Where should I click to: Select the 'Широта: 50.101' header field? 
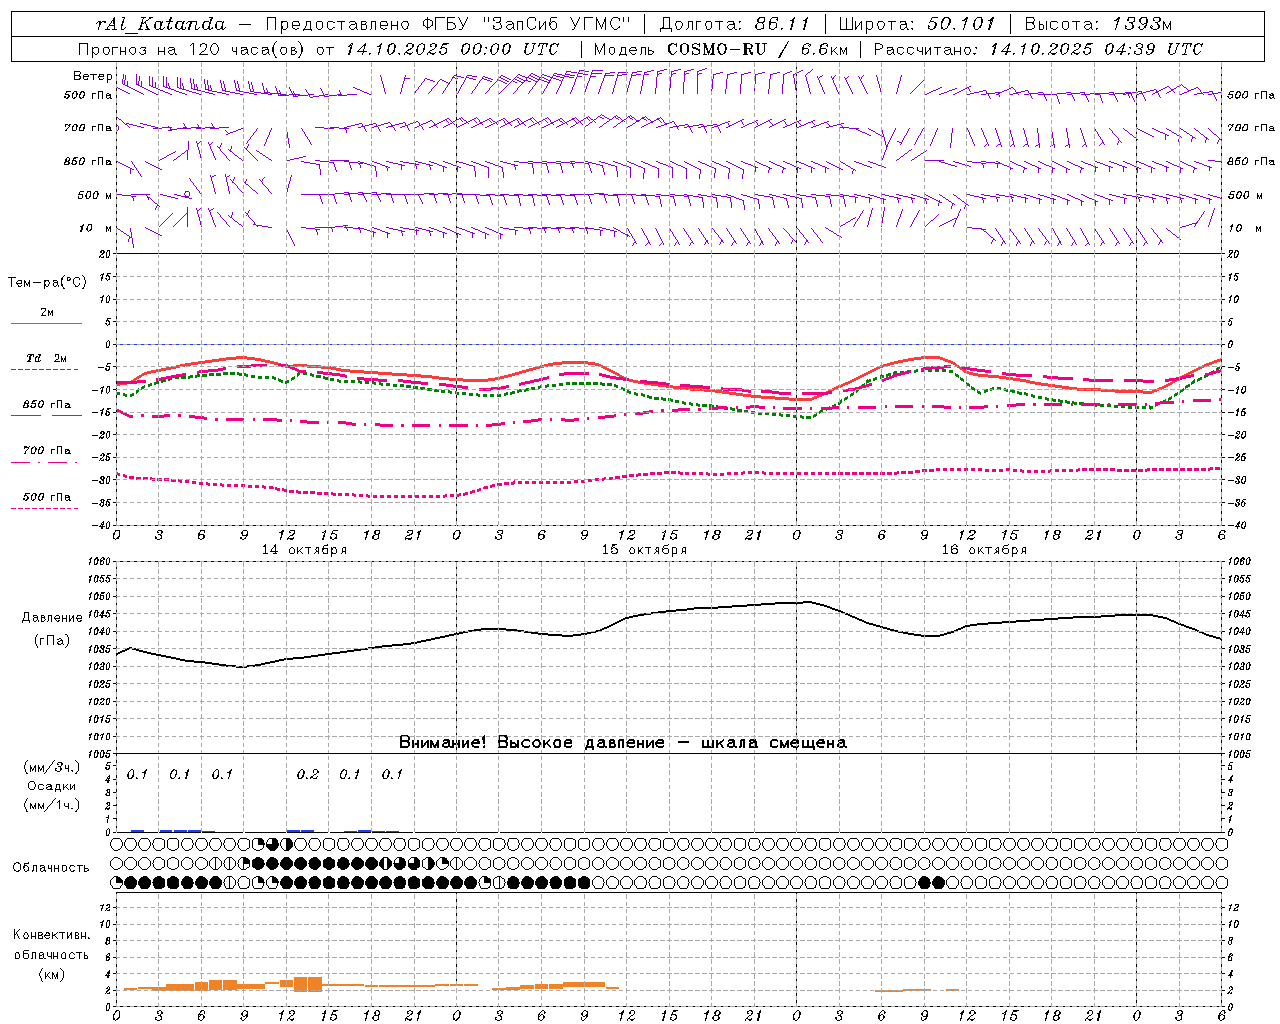pyautogui.click(x=917, y=24)
